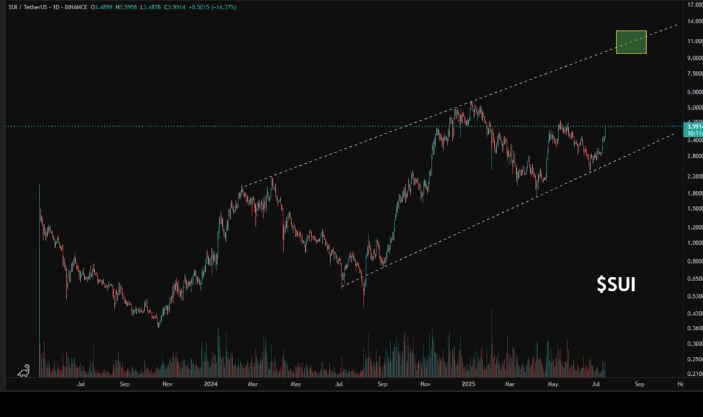Click the 11.000 price axis label
The height and width of the screenshot is (417, 703).
pyautogui.click(x=694, y=41)
